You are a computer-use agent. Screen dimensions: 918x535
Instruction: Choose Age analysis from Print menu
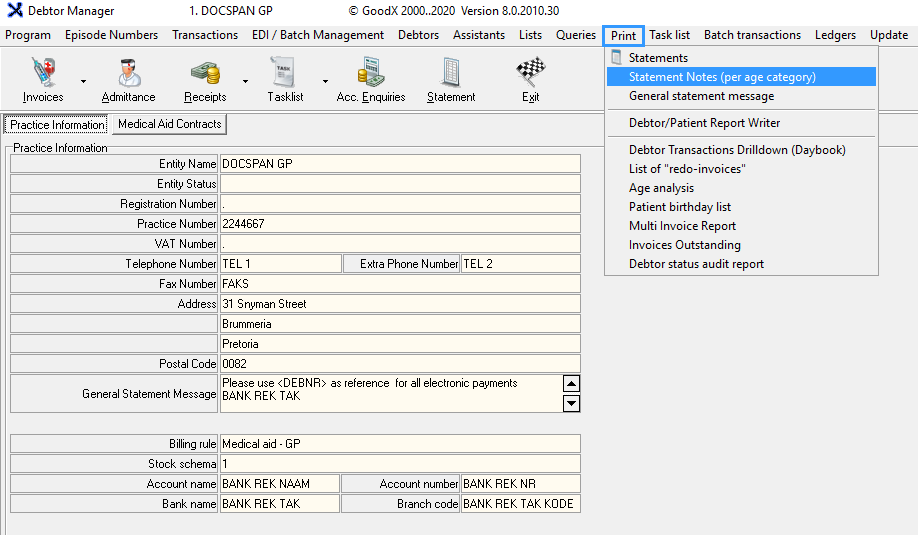coord(661,188)
